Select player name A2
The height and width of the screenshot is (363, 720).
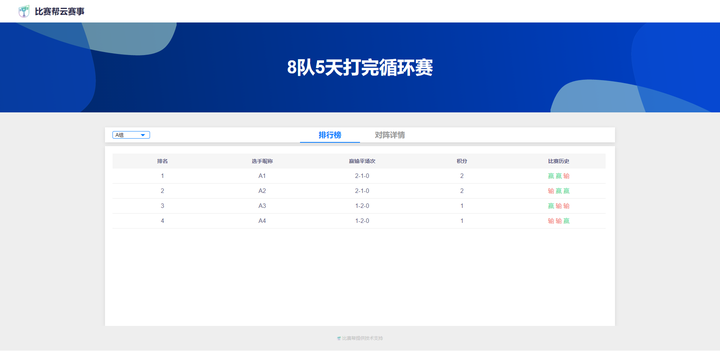click(262, 191)
